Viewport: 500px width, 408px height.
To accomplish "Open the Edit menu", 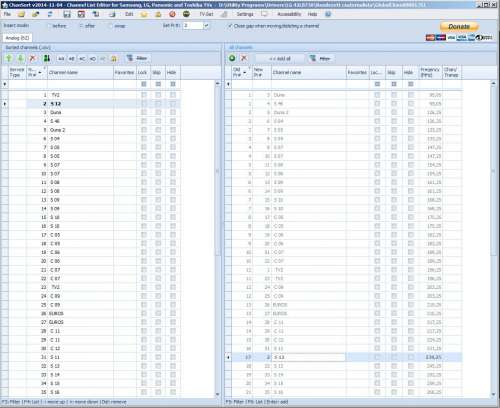I will tap(129, 14).
